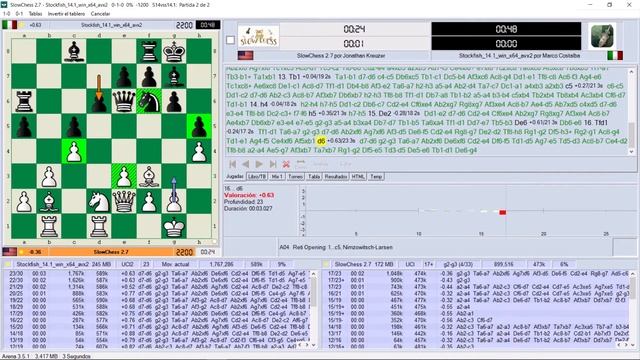Image resolution: width=640 pixels, height=360 pixels.
Task: Click the black pawn on d6
Action: coord(99,101)
